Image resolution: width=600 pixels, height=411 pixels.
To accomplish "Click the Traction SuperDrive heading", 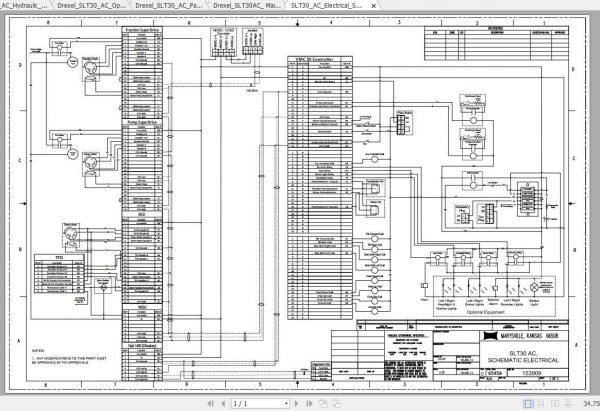I will pos(142,29).
